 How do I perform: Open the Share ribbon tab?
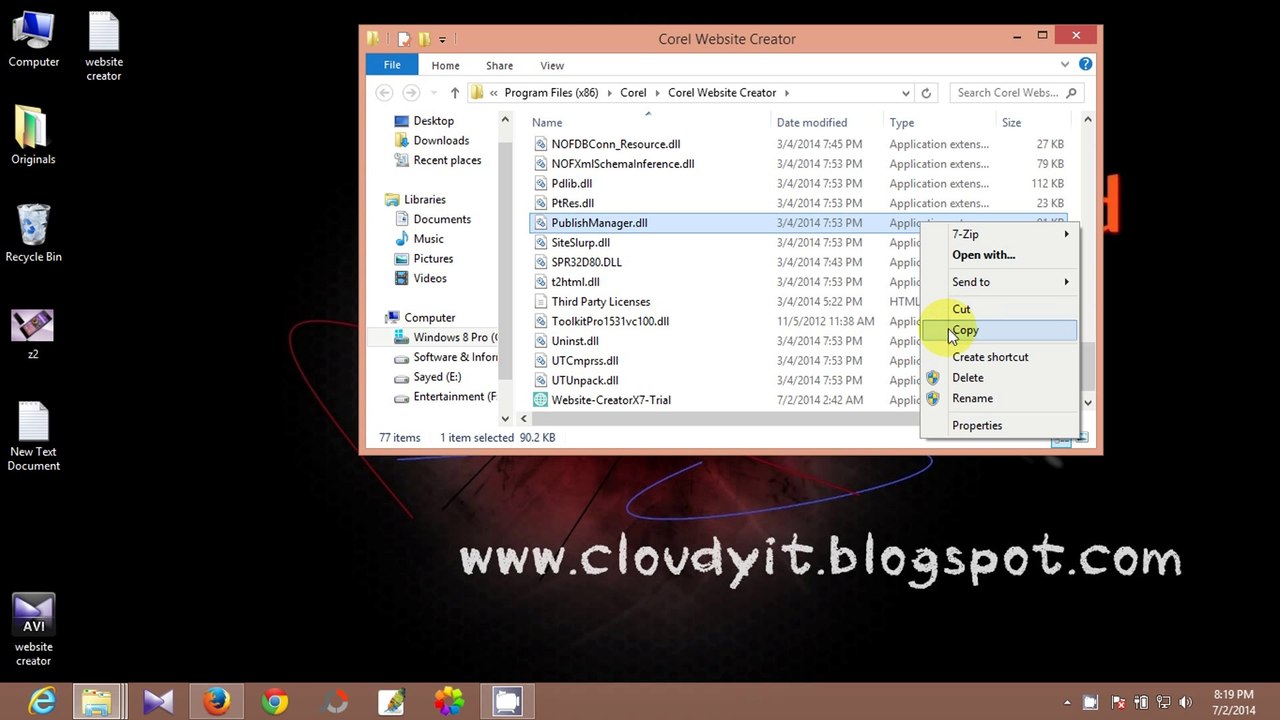(499, 65)
